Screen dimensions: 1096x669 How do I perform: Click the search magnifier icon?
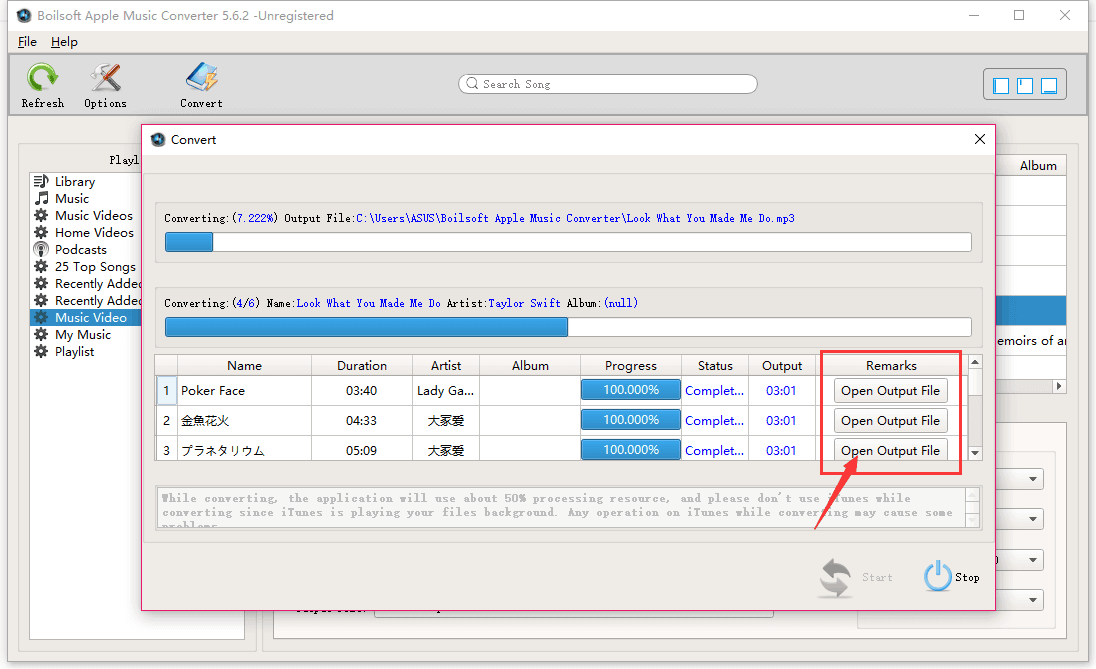[x=473, y=83]
